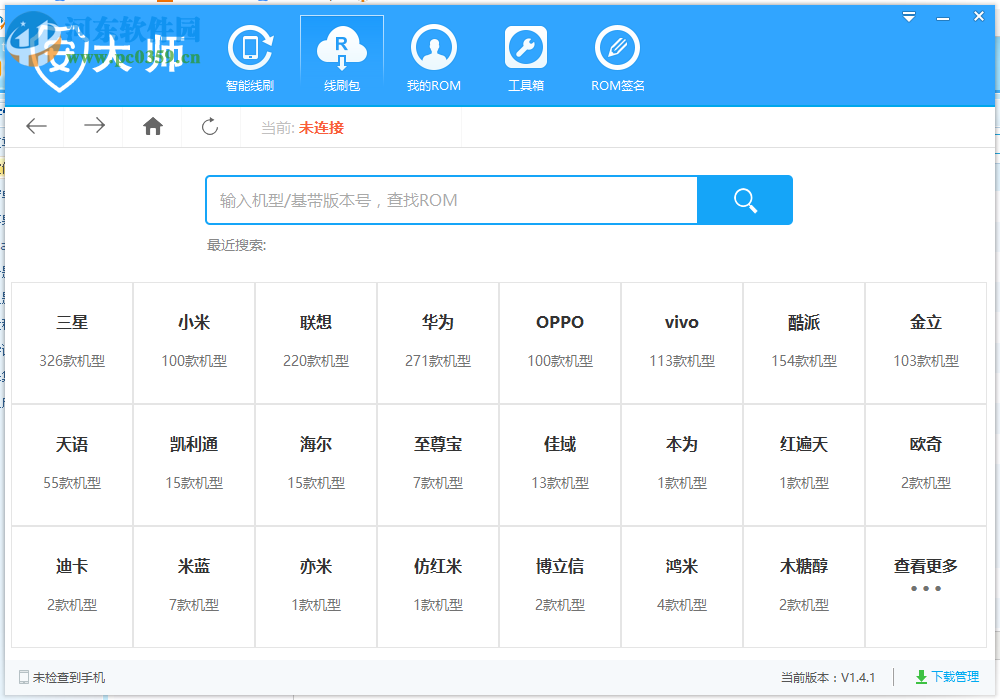Click the forward navigation arrow

point(94,126)
